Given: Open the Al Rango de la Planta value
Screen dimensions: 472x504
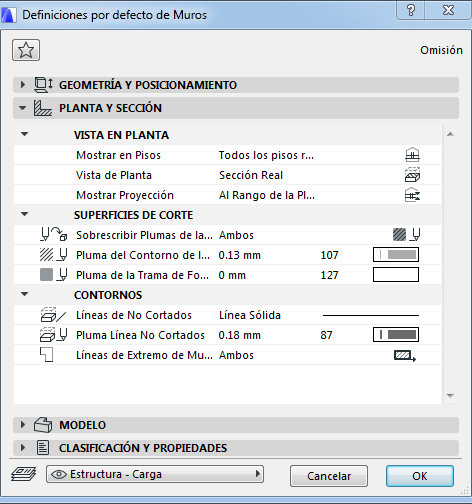Looking at the screenshot, I should (x=267, y=195).
